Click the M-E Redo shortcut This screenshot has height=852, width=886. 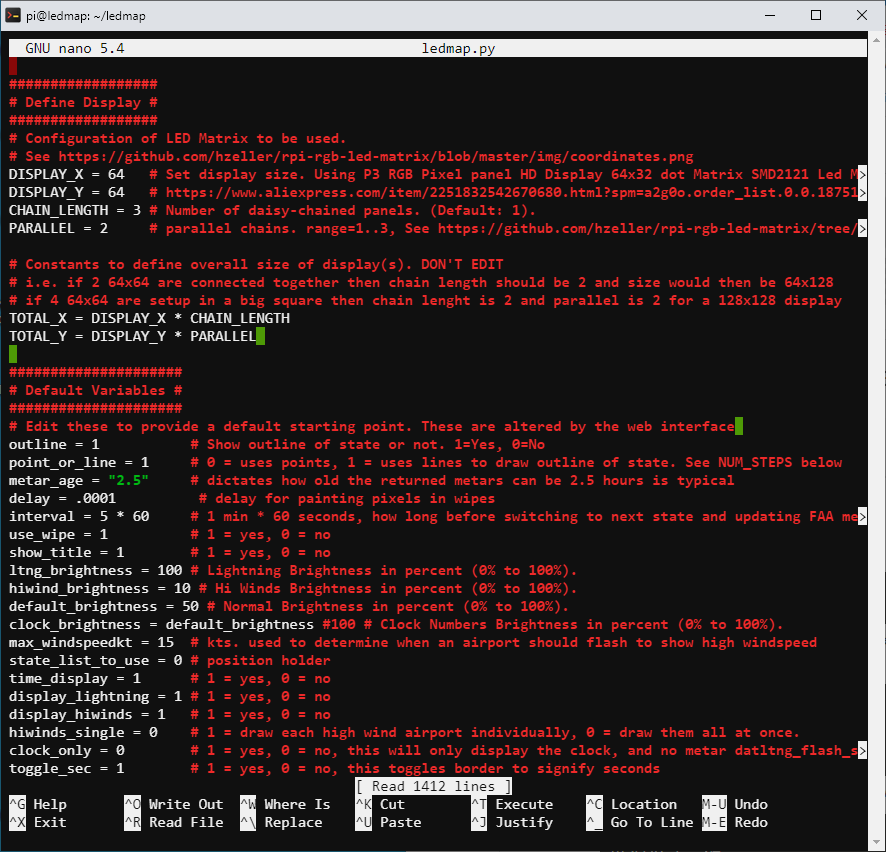[x=735, y=822]
